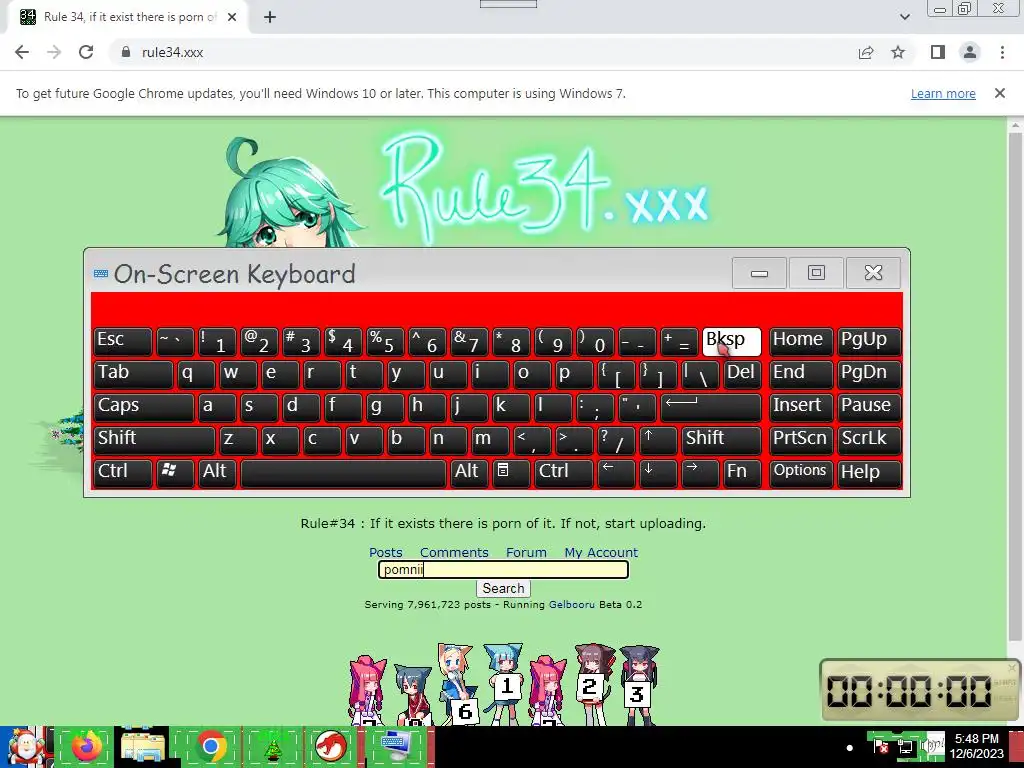Click the right arrow key
Image resolution: width=1024 pixels, height=768 pixels.
tap(699, 473)
